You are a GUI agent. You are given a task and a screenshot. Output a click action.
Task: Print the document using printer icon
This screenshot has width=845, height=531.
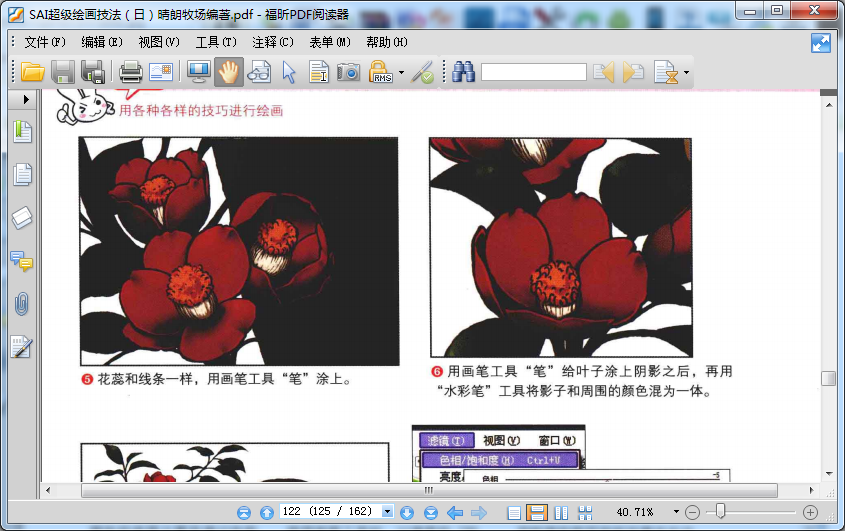click(130, 72)
